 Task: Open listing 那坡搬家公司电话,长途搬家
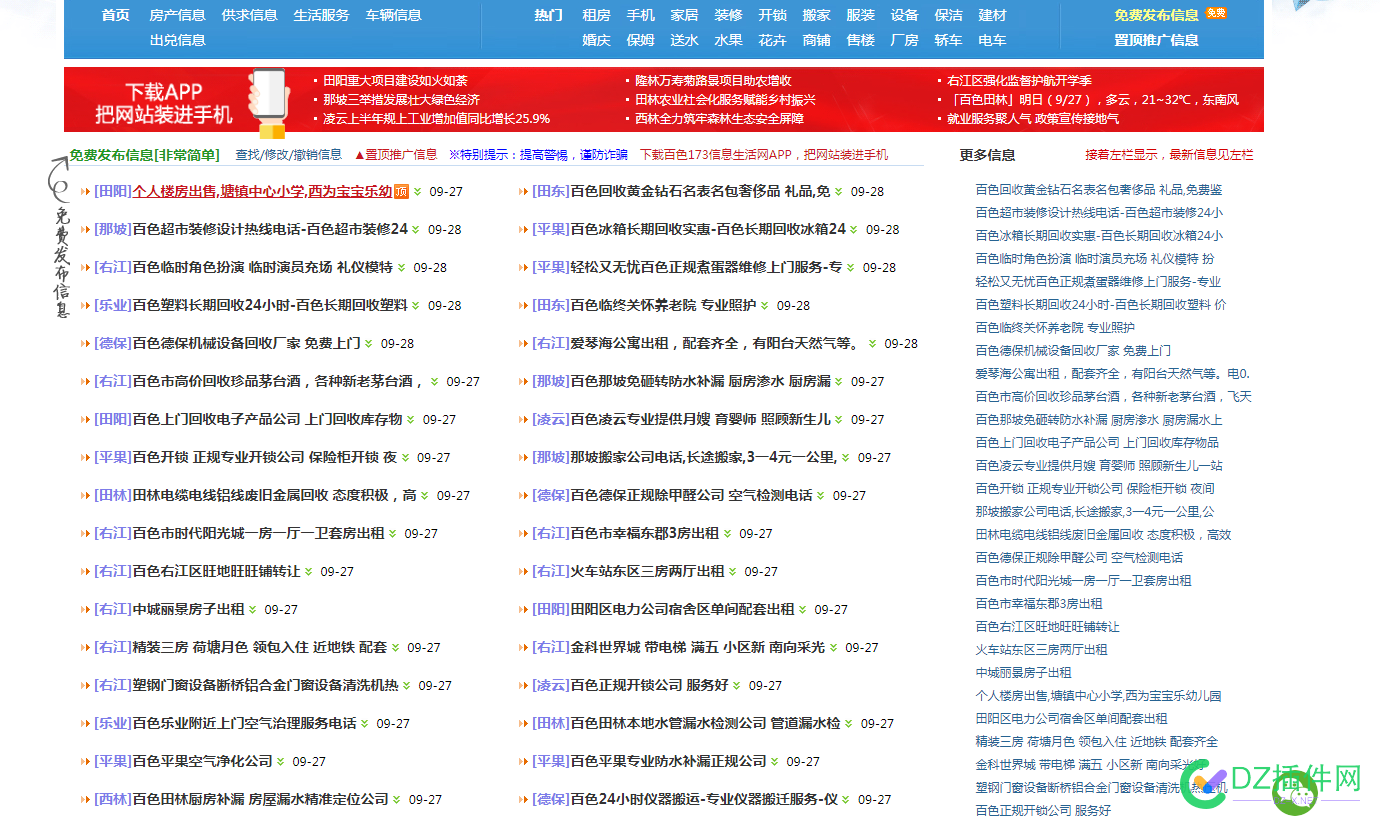[x=703, y=457]
